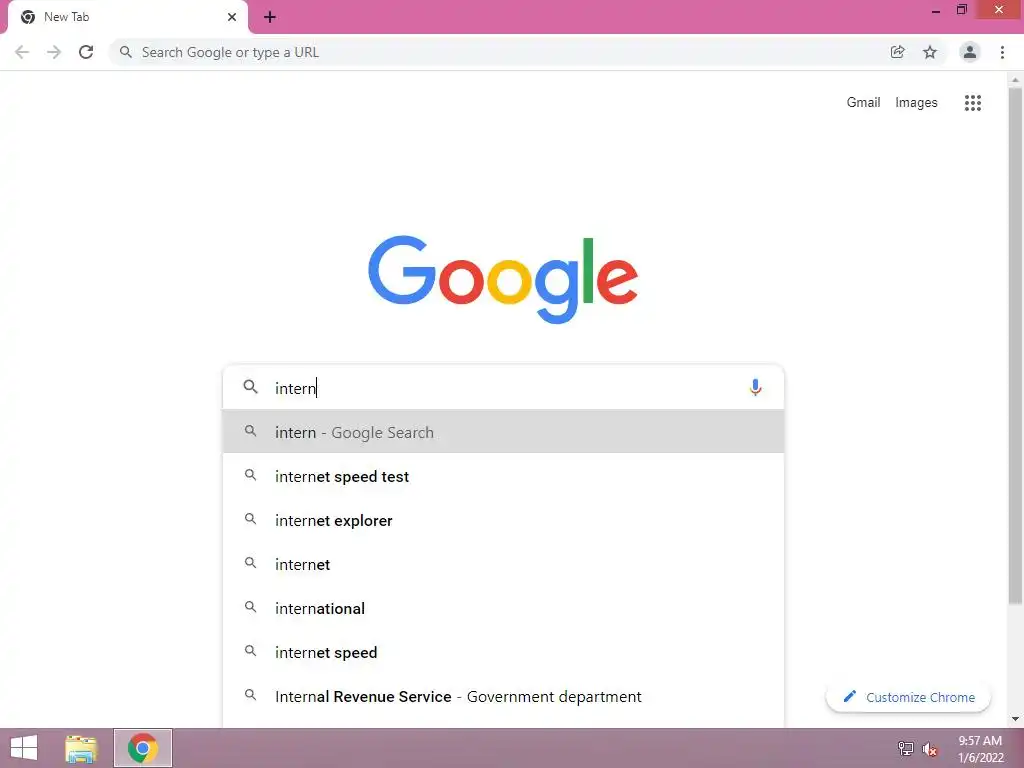
Task: Choose suggestion internet speed test
Action: [x=503, y=476]
